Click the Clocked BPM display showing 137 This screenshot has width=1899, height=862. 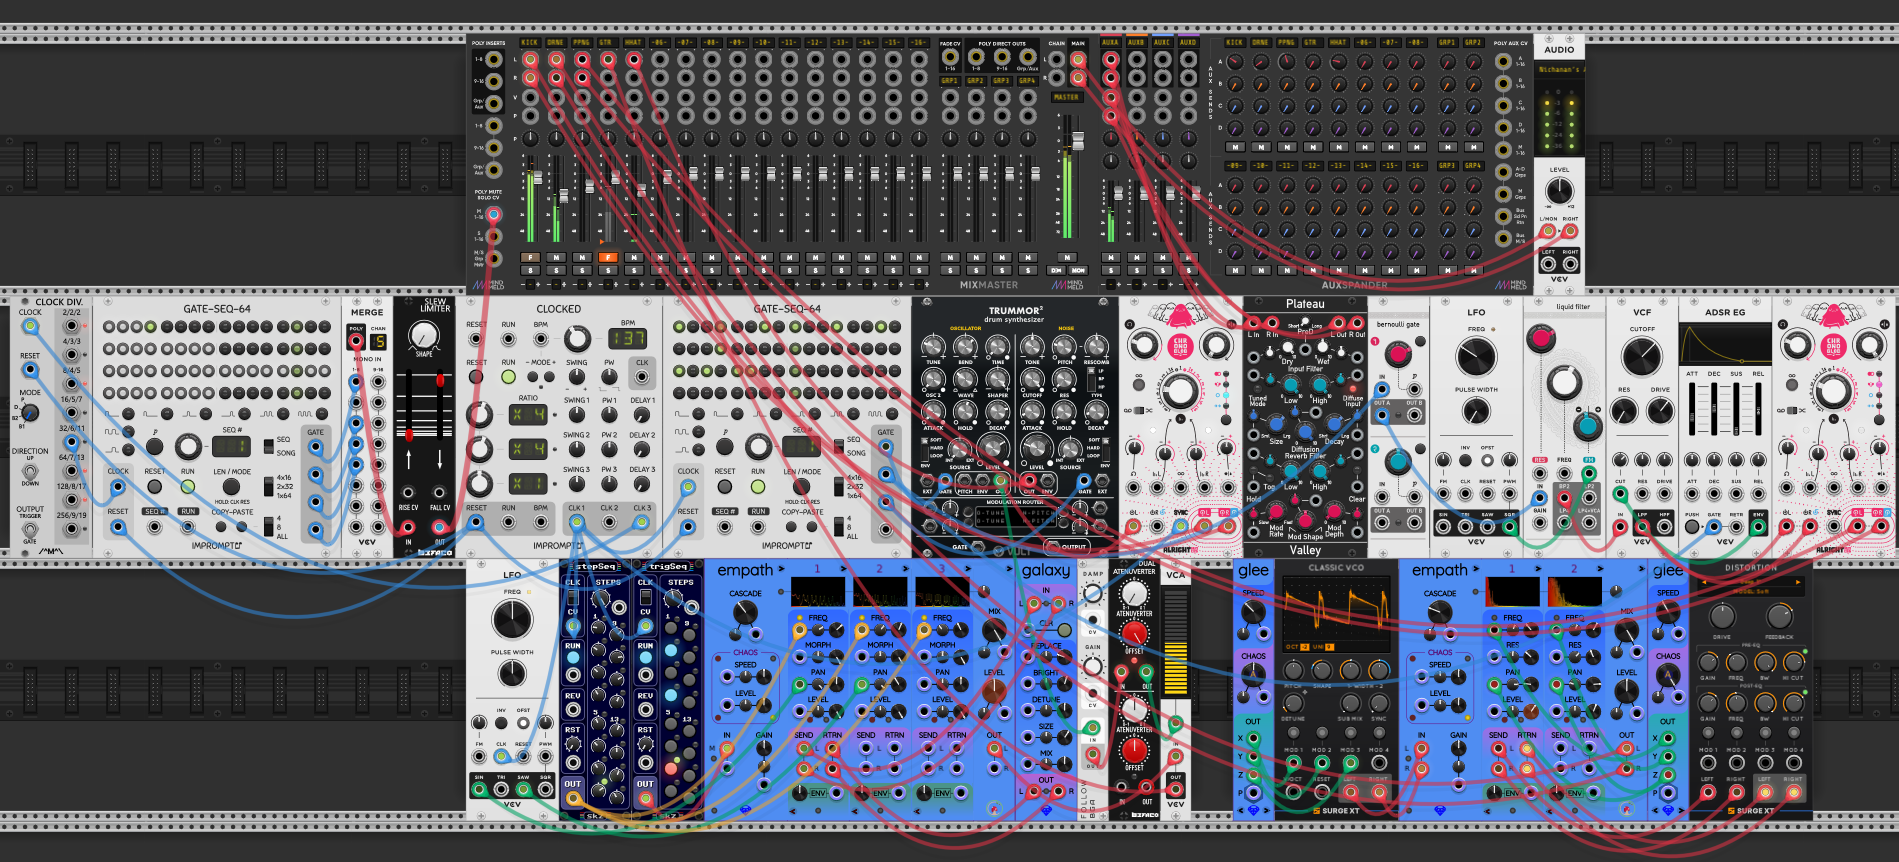[x=628, y=339]
